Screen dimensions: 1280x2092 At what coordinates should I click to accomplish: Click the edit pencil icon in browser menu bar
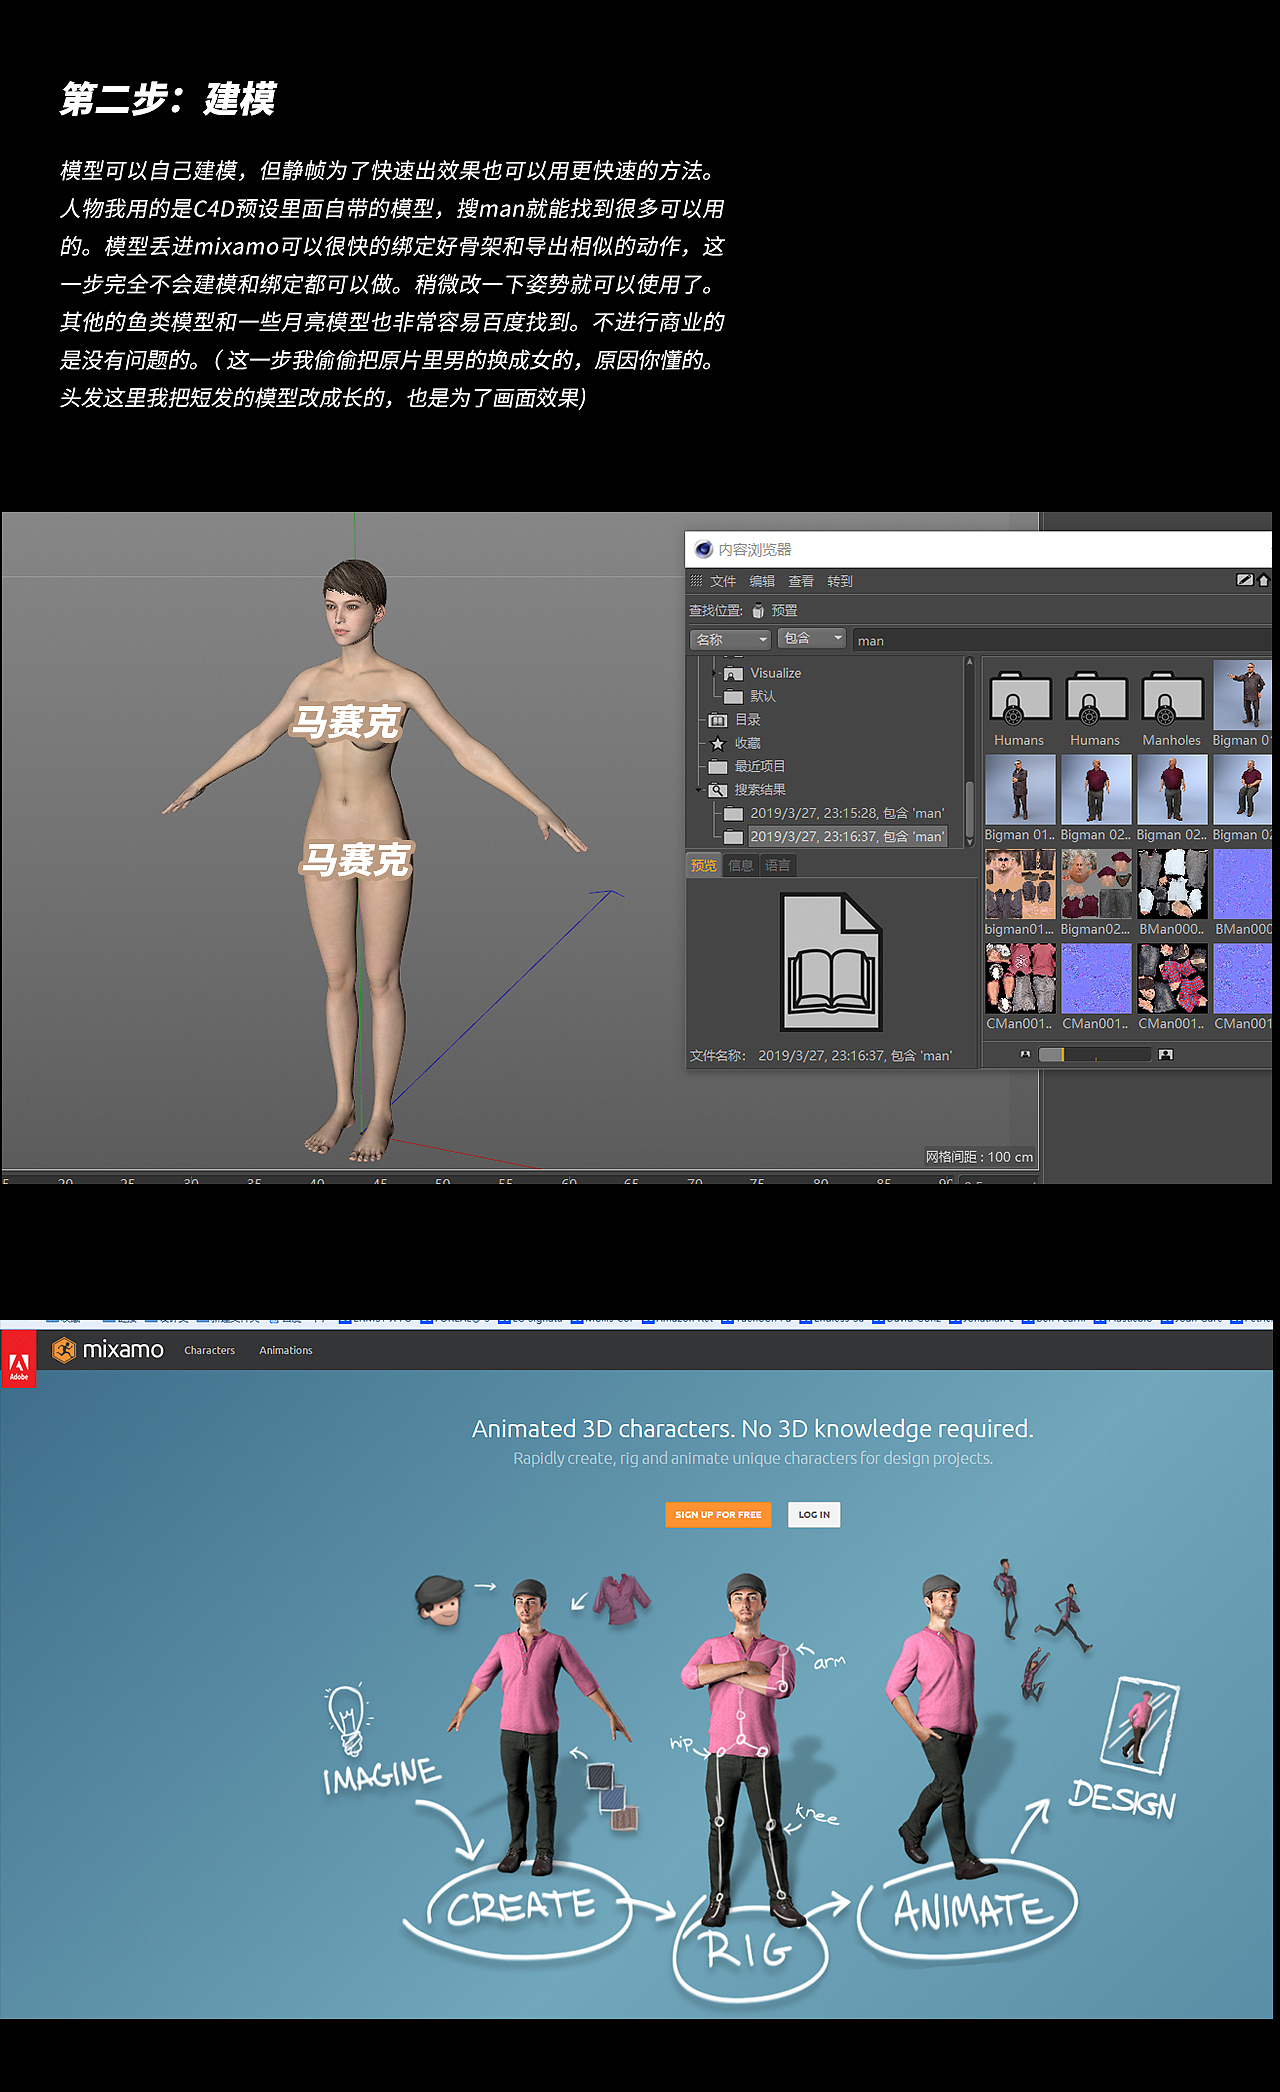click(x=1245, y=580)
